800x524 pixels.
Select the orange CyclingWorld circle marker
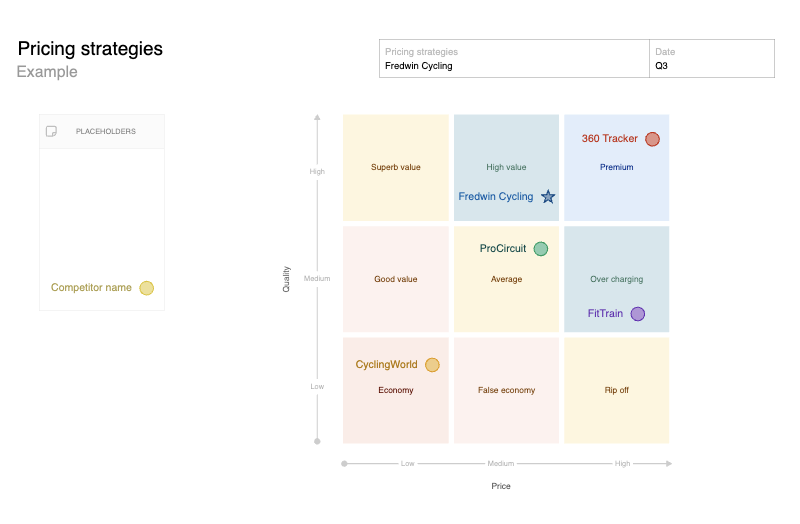pyautogui.click(x=432, y=365)
